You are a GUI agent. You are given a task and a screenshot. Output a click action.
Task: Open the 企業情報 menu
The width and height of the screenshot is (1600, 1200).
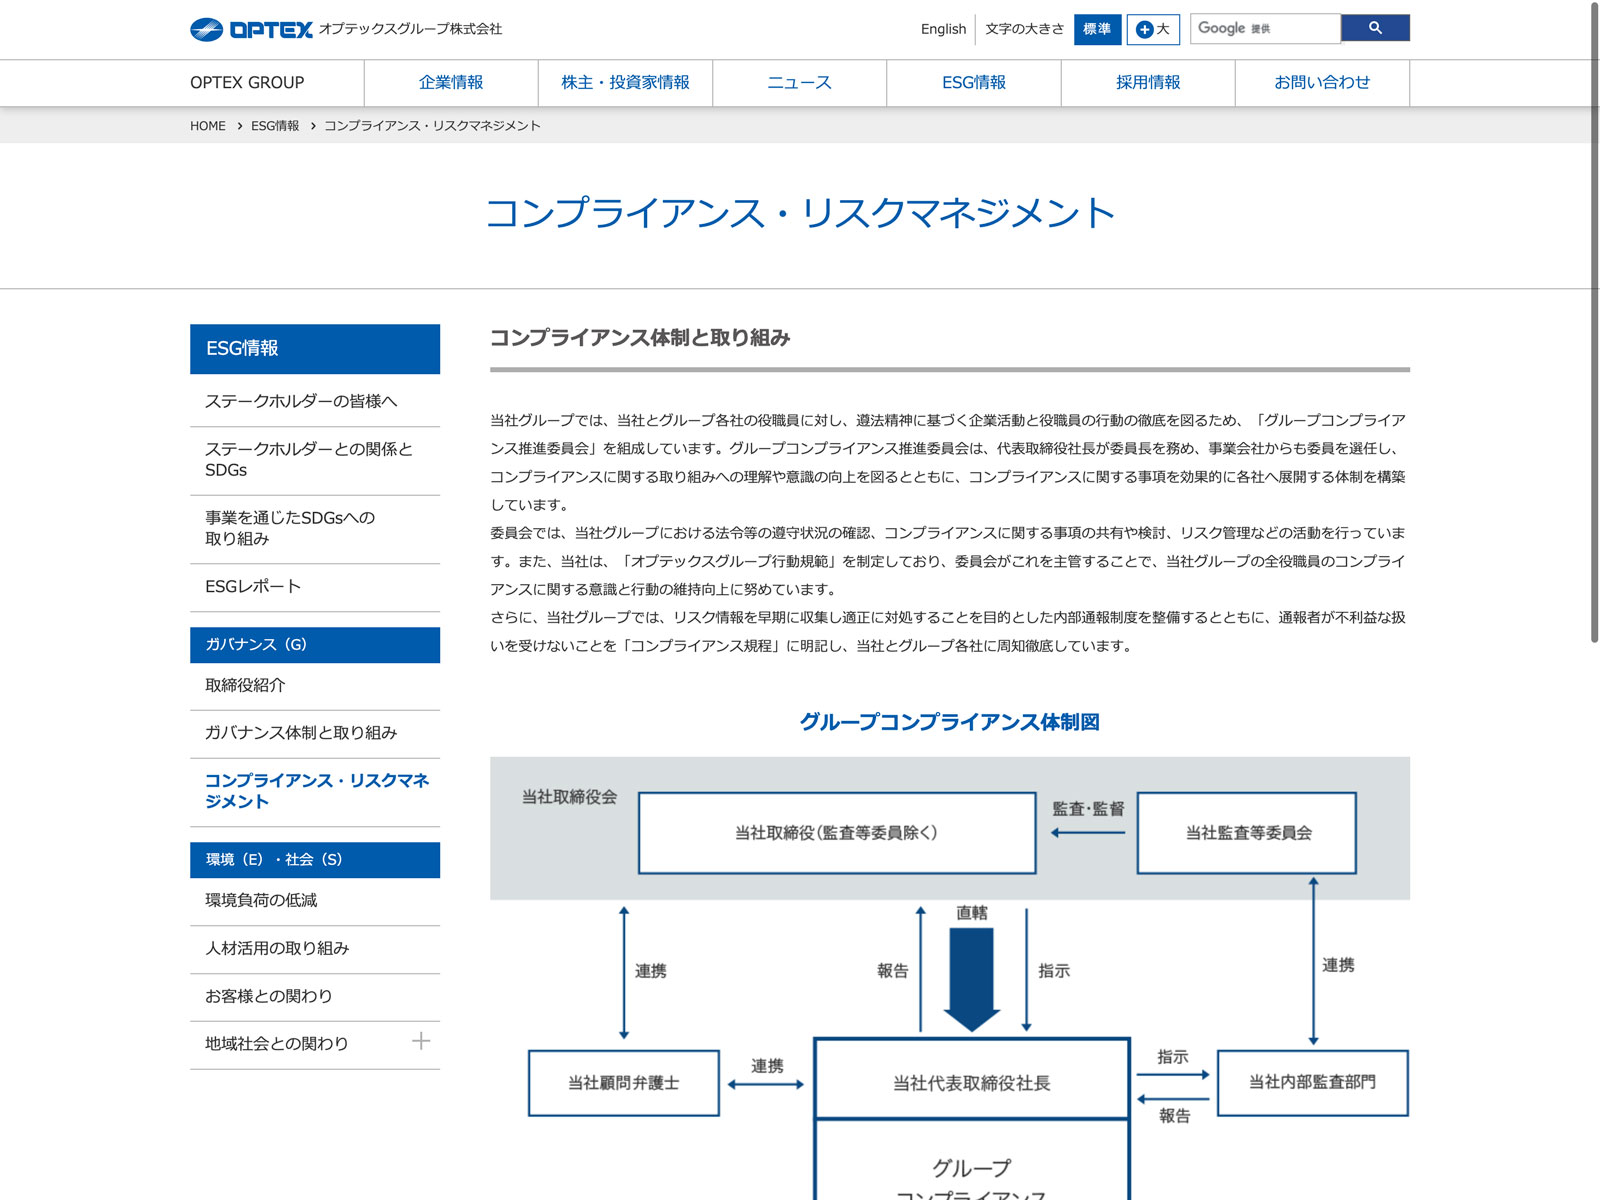(x=450, y=83)
